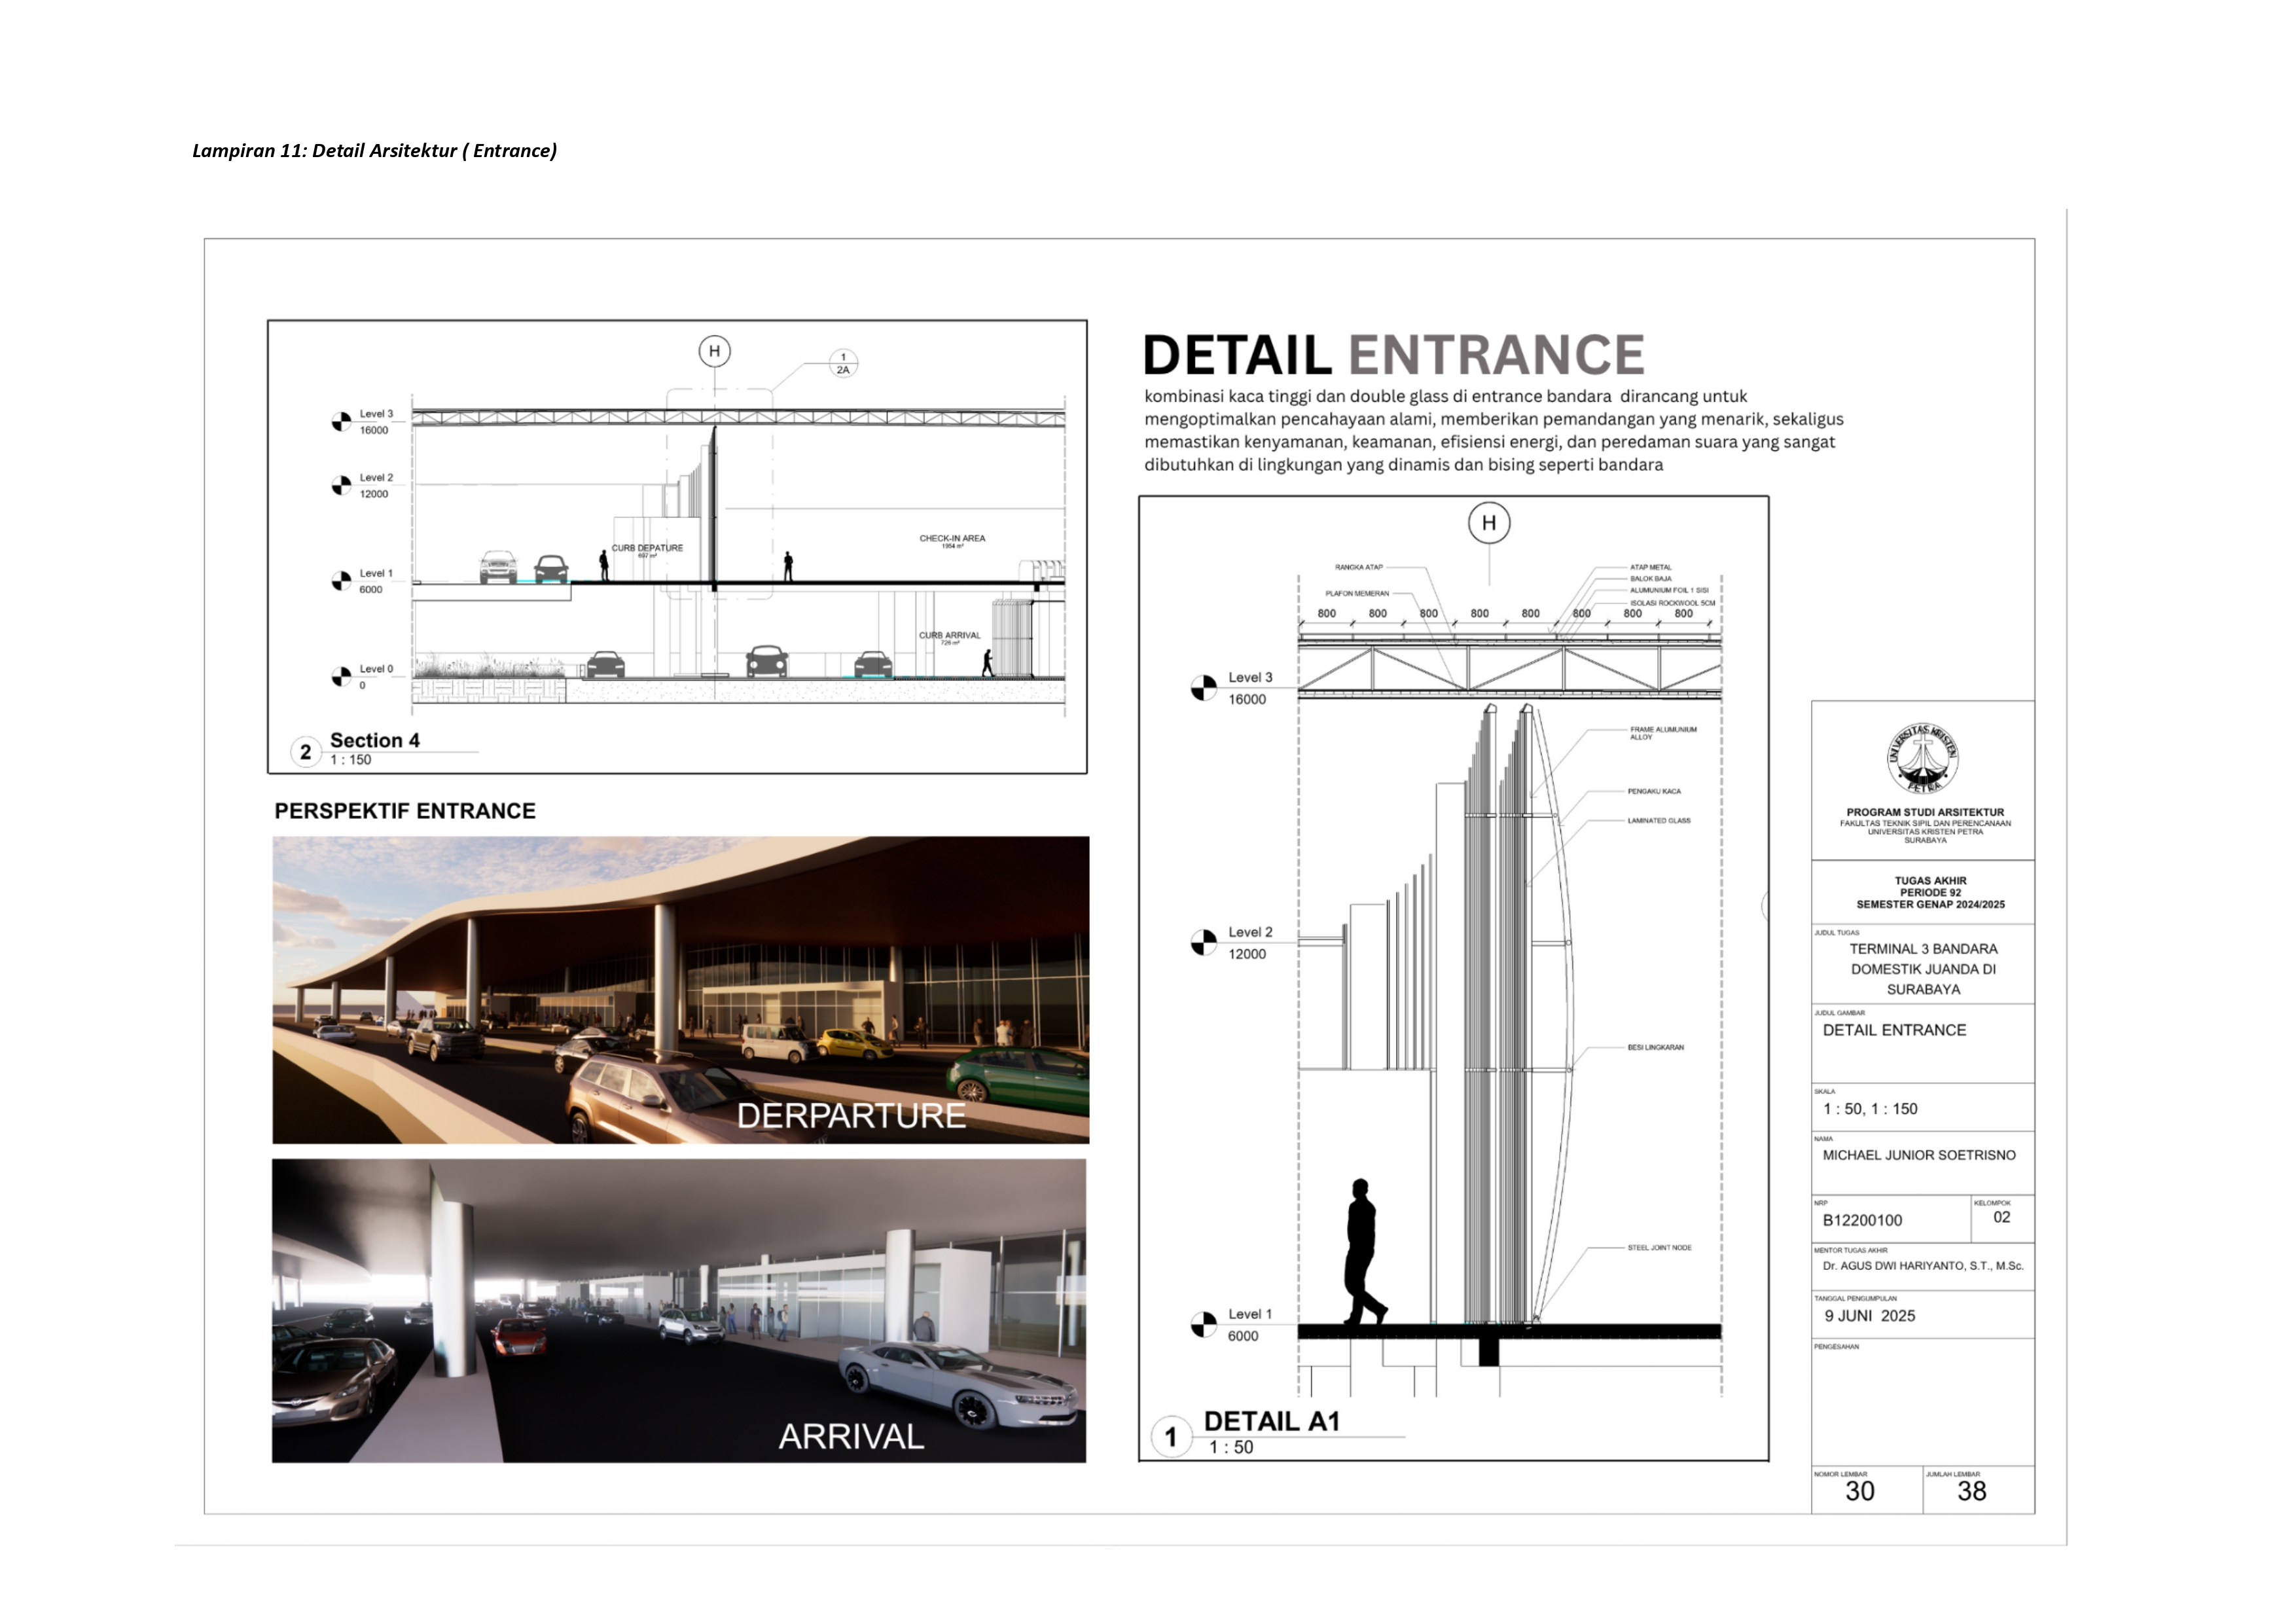The height and width of the screenshot is (1624, 2296).
Task: Open the ARRIVAL perspective render image
Action: click(678, 1310)
